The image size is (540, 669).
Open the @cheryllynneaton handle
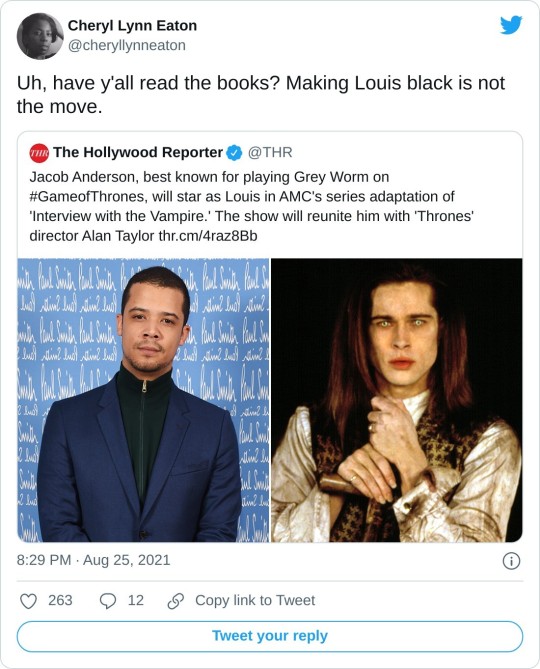pos(127,45)
